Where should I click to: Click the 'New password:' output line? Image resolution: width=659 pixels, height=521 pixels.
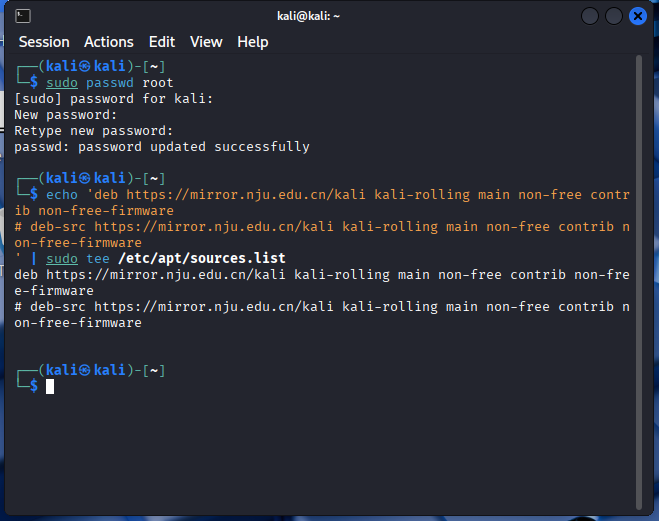pyautogui.click(x=66, y=115)
